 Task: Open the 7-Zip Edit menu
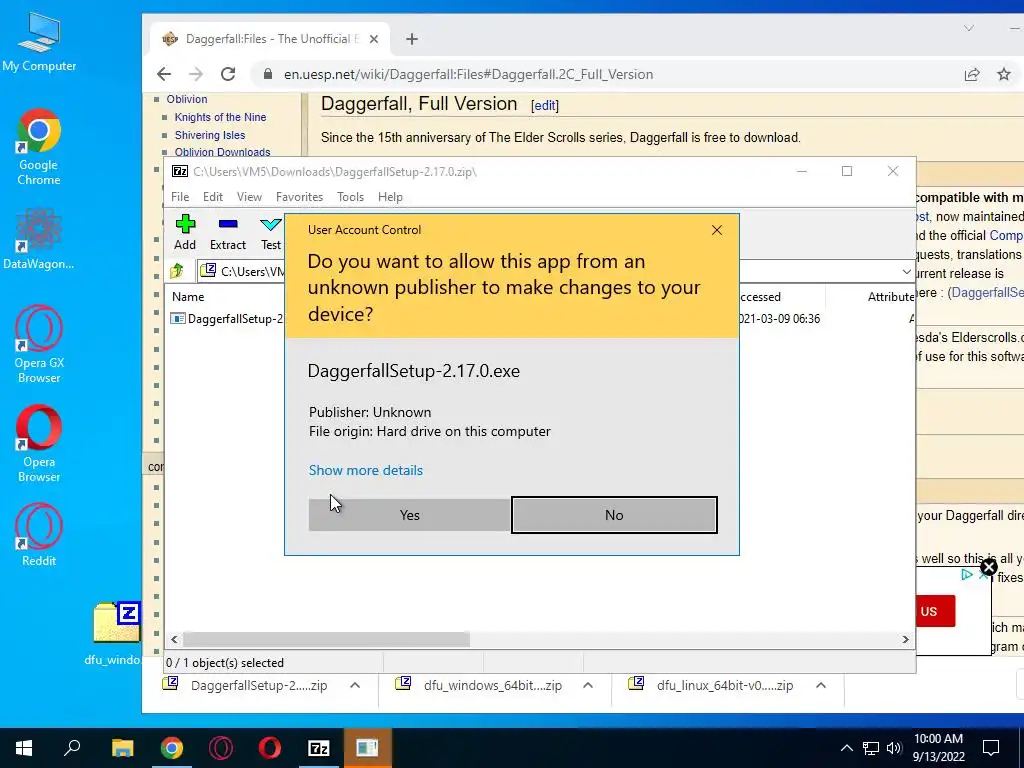pos(213,197)
